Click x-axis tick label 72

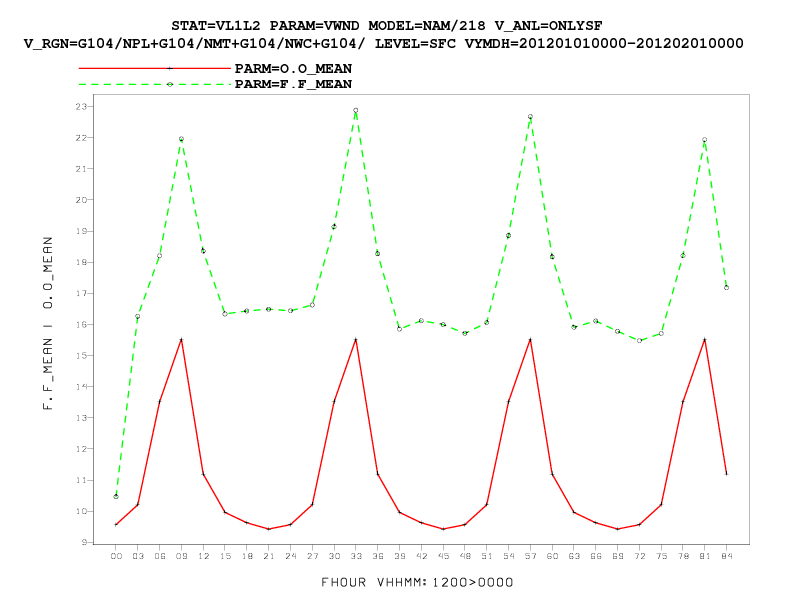pyautogui.click(x=639, y=556)
